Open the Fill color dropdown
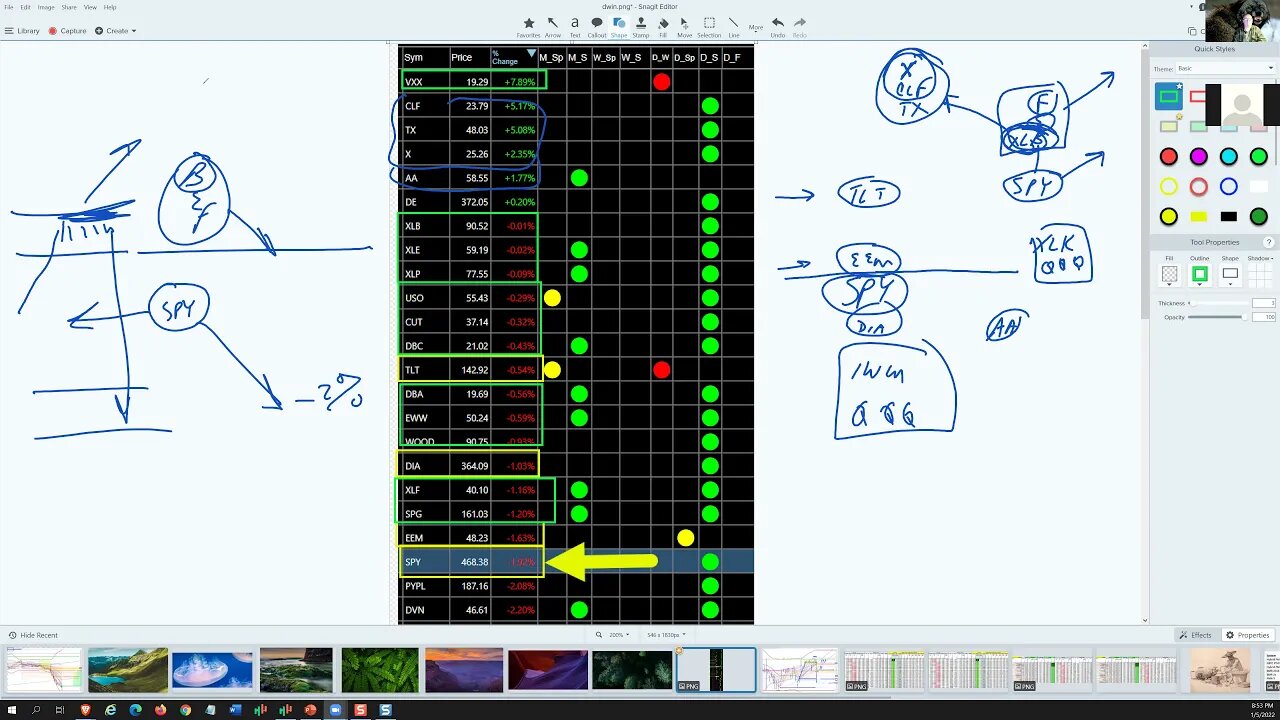This screenshot has width=1280, height=720. pos(1169,274)
